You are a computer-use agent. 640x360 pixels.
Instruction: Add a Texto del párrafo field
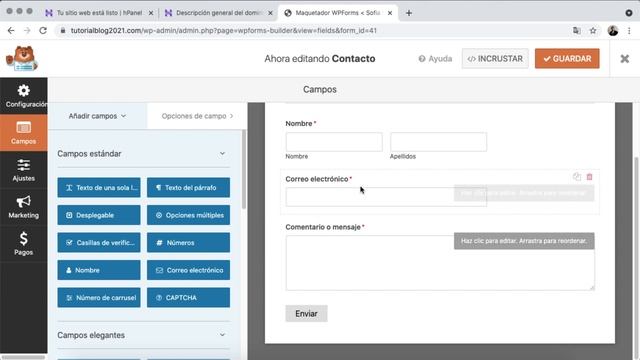tap(188, 188)
